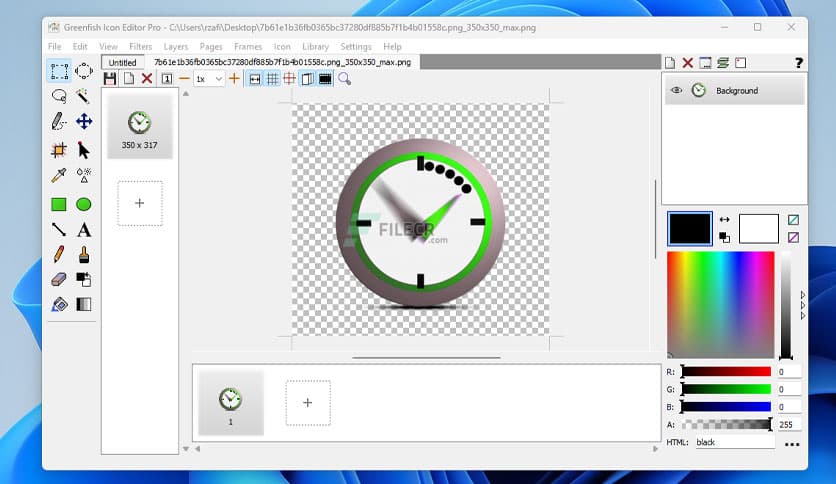
Task: Click the layer from selection icon
Action: tap(741, 63)
